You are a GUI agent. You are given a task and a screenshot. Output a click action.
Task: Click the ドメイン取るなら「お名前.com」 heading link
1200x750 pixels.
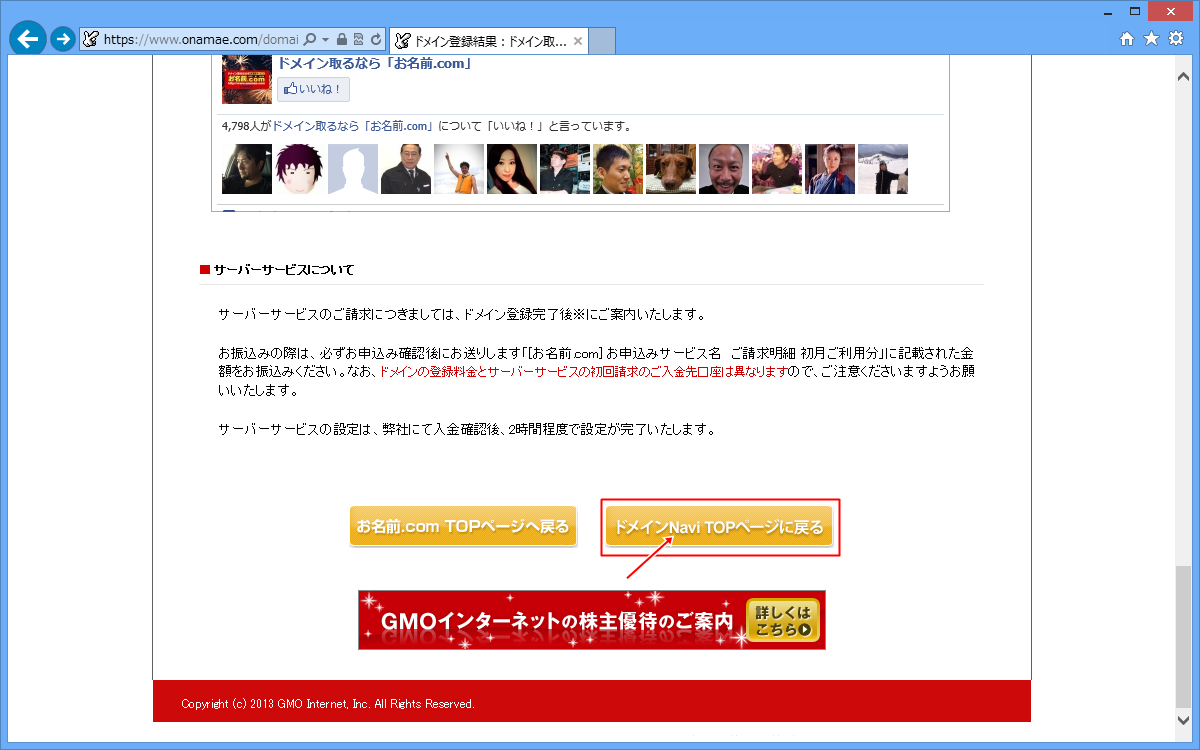(x=374, y=64)
